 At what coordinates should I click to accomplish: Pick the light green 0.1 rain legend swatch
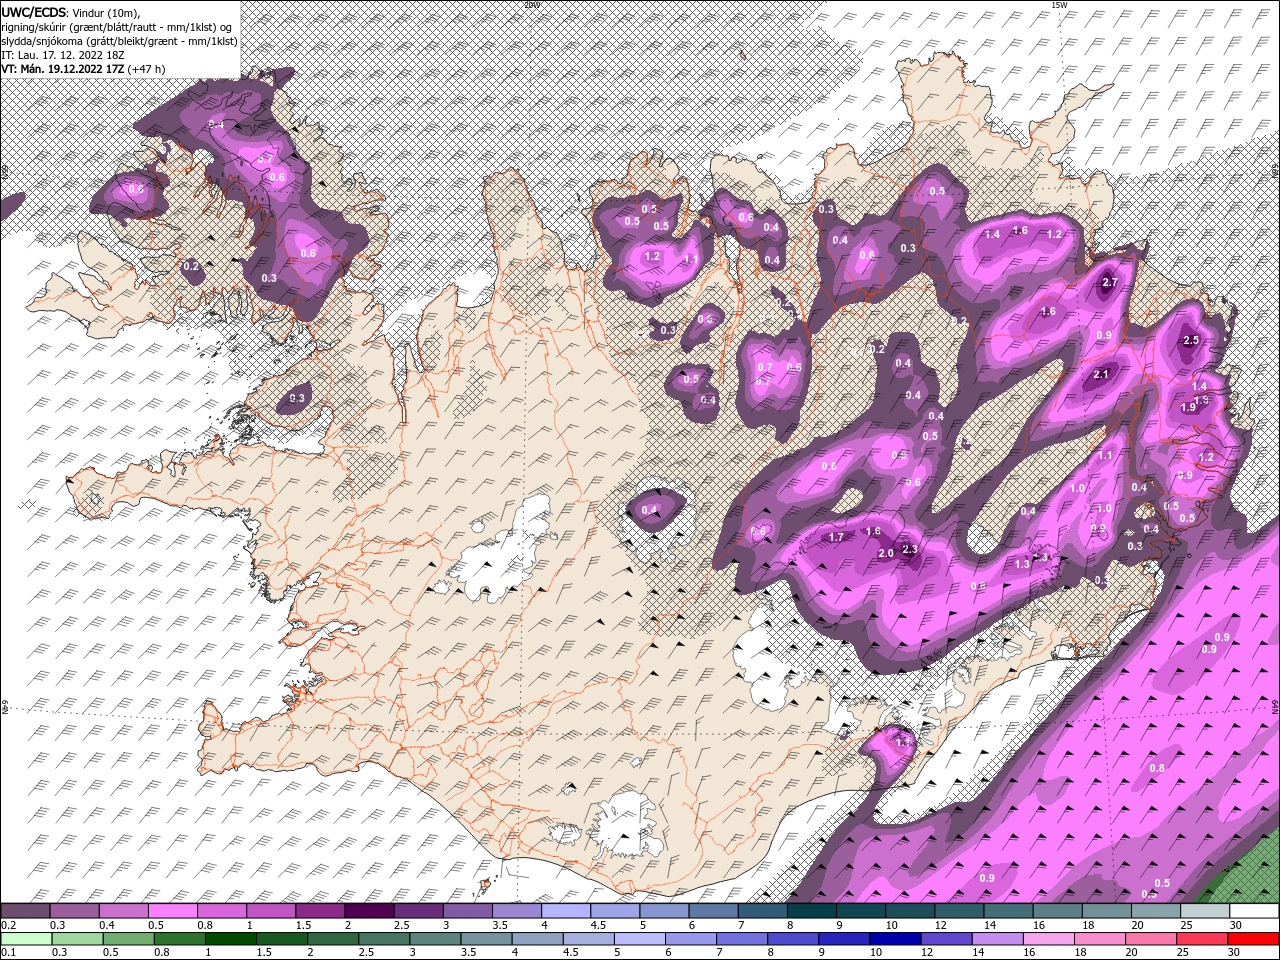point(26,939)
